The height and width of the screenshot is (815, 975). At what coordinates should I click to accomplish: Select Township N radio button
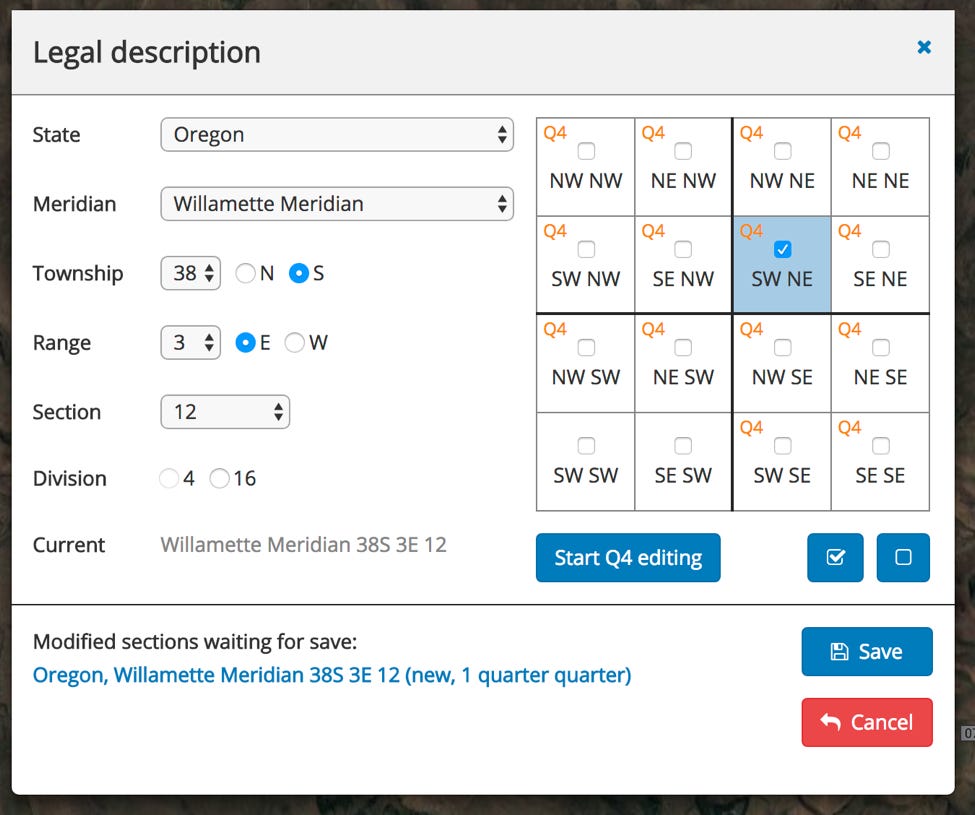click(x=245, y=273)
